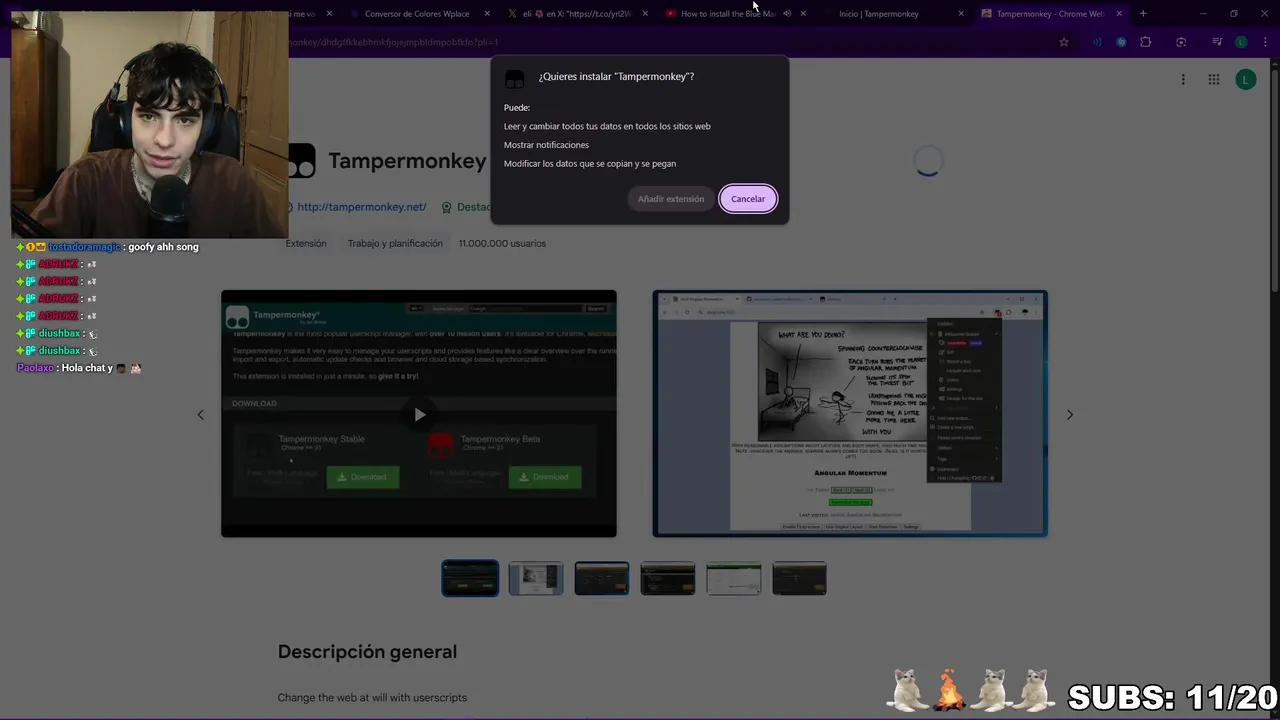Select the sixth screenshot thumbnail
Screen dimensions: 1280x720
tap(800, 578)
